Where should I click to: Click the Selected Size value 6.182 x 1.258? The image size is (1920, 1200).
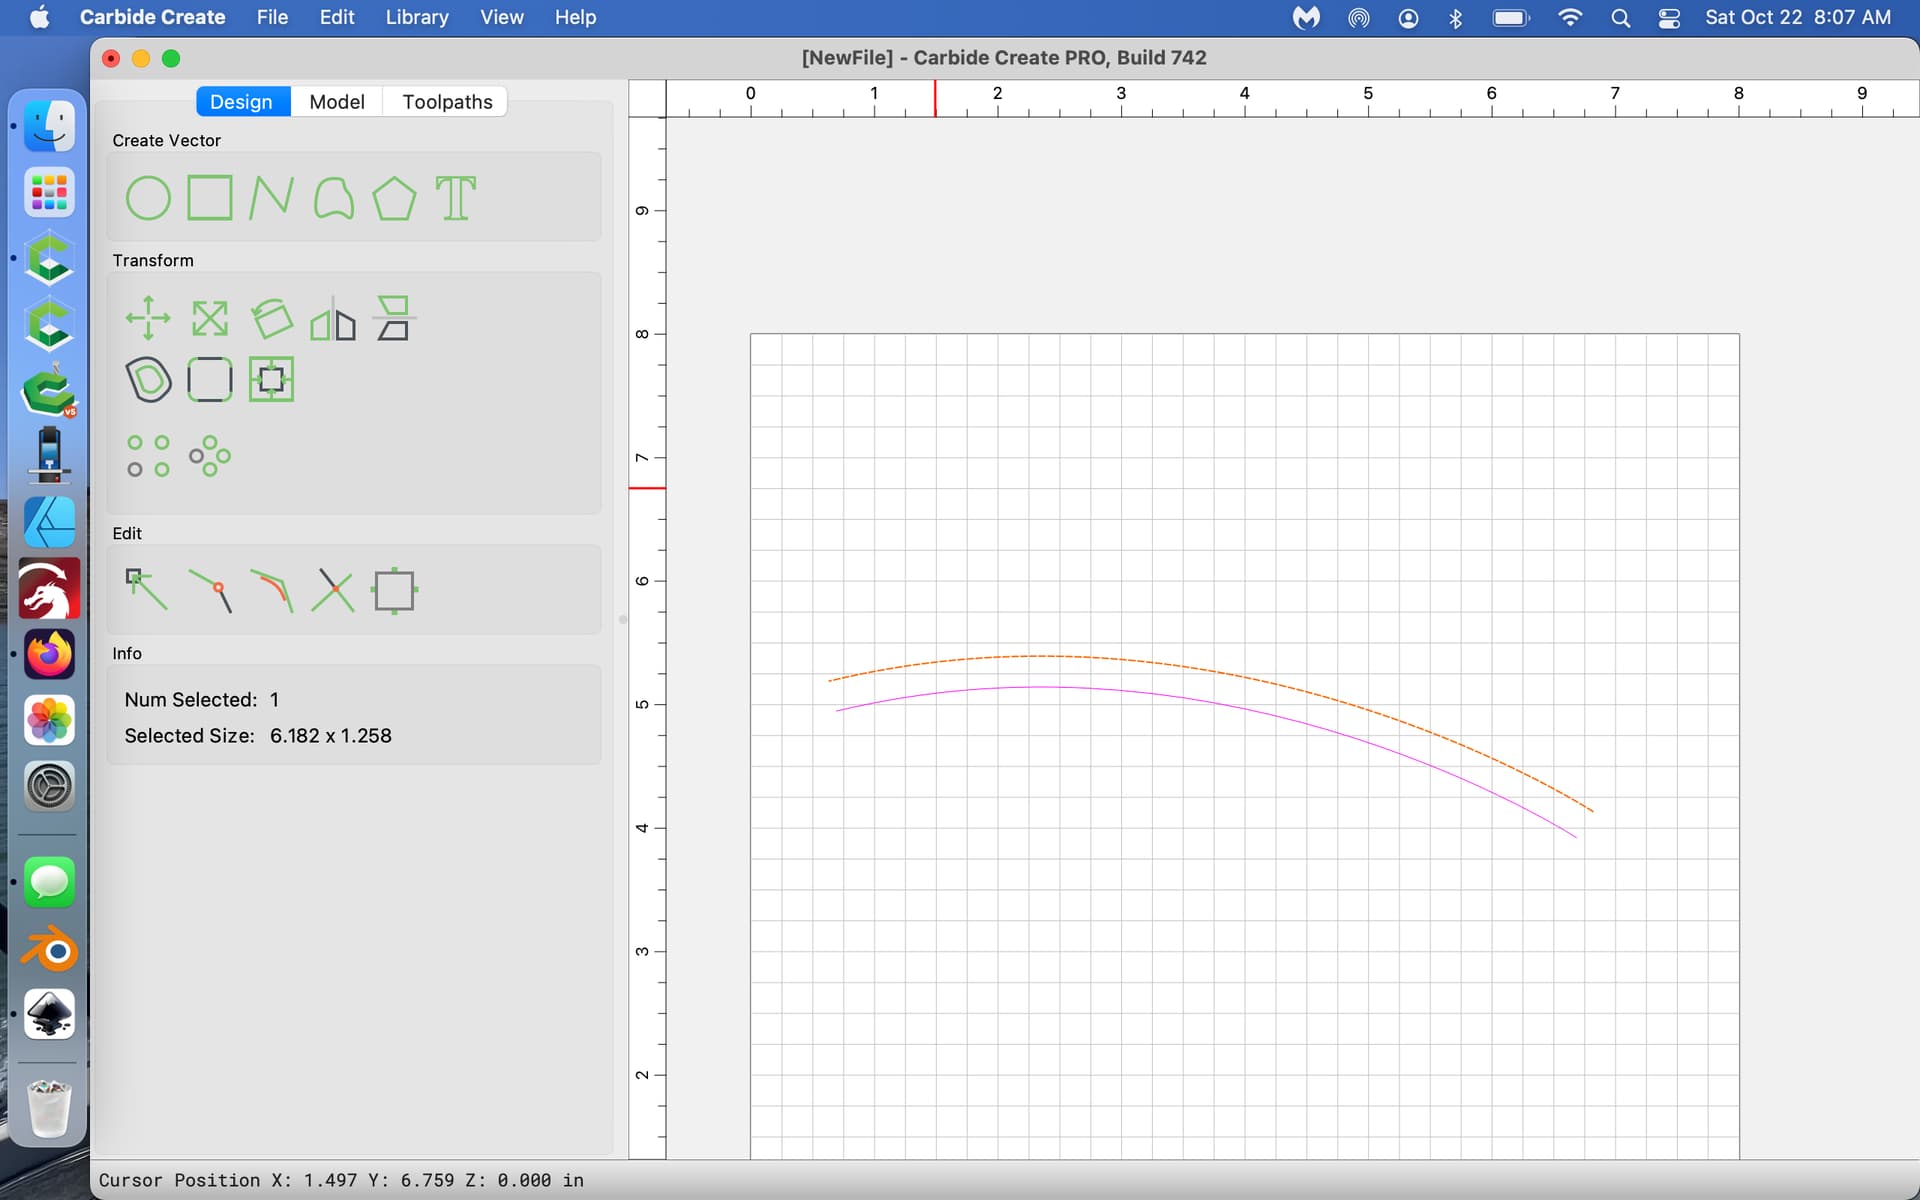click(x=330, y=736)
